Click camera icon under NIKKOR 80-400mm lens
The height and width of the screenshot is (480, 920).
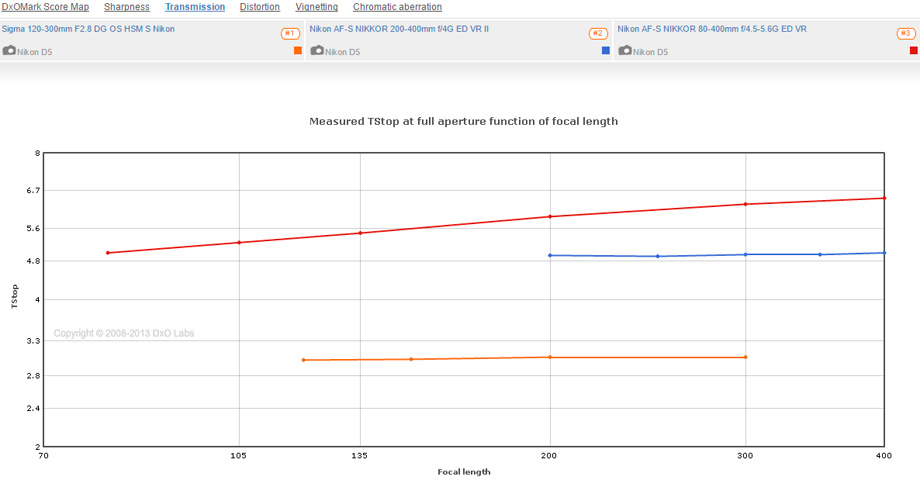coord(625,50)
